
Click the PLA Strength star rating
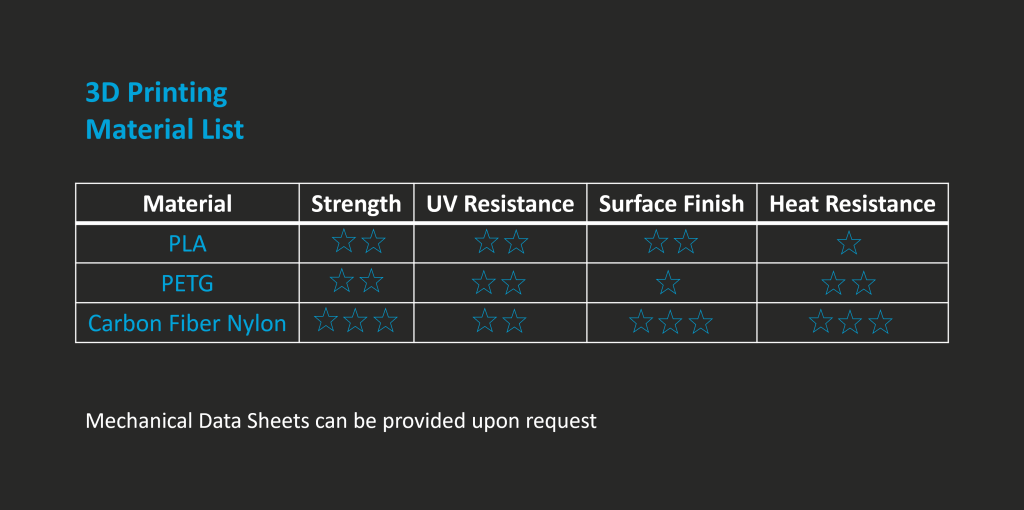click(358, 241)
